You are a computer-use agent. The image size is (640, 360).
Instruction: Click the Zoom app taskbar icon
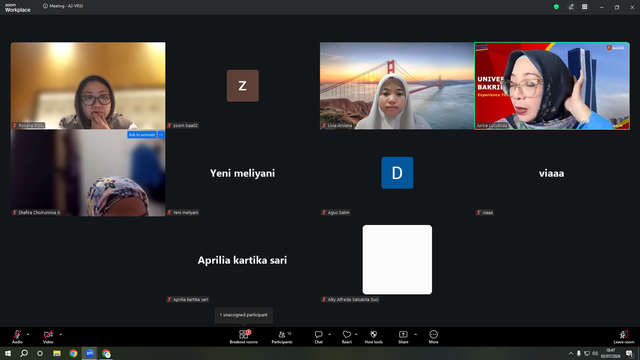[90, 353]
